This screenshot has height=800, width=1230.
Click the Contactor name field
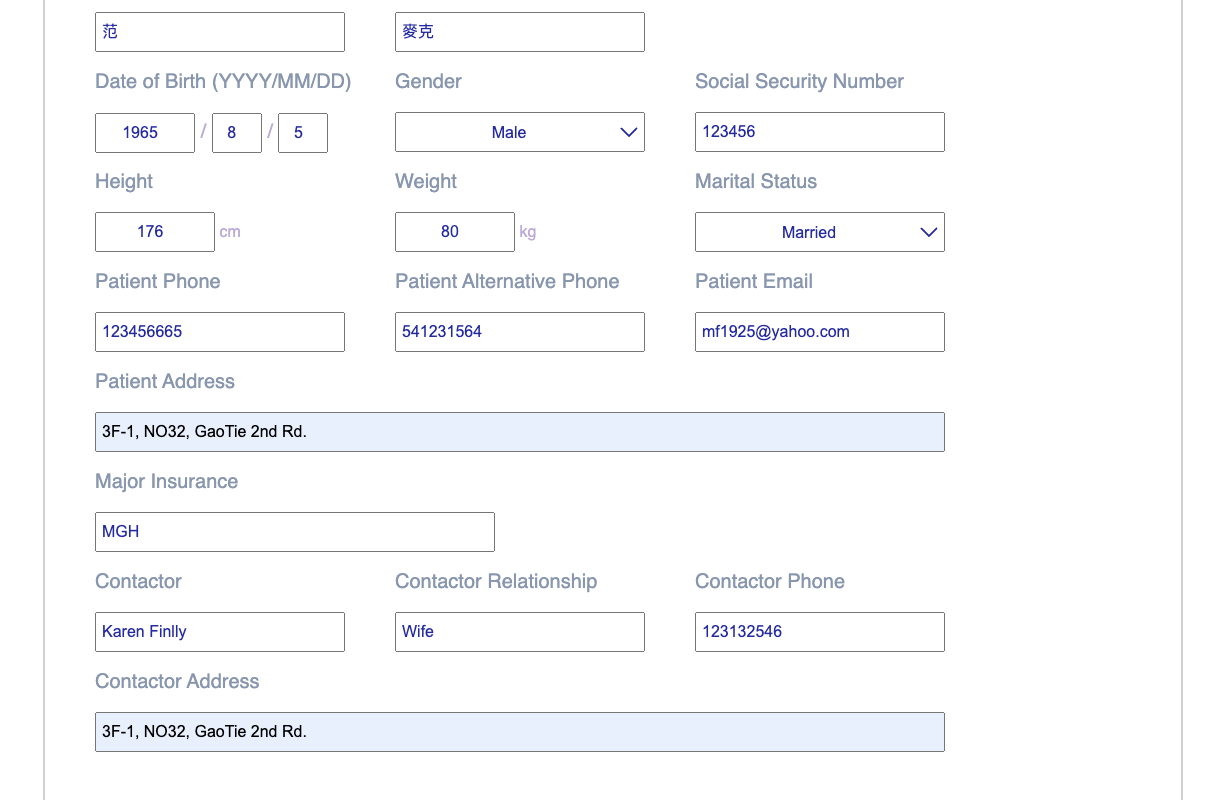pyautogui.click(x=220, y=632)
